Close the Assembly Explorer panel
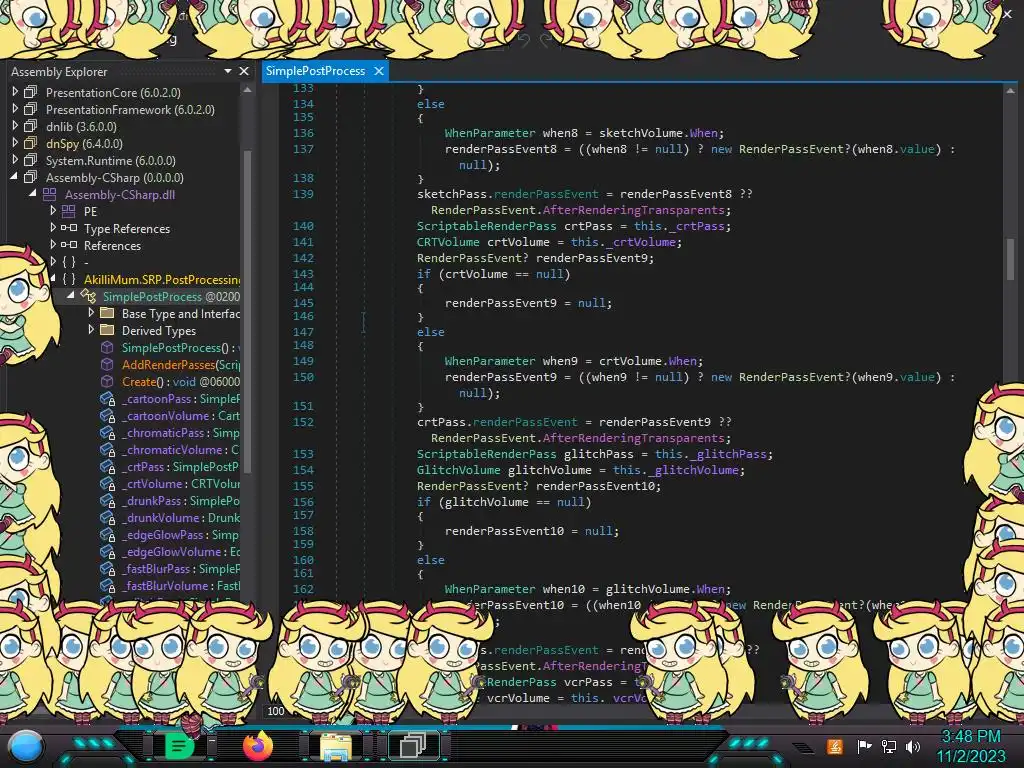This screenshot has width=1024, height=768. tap(244, 71)
